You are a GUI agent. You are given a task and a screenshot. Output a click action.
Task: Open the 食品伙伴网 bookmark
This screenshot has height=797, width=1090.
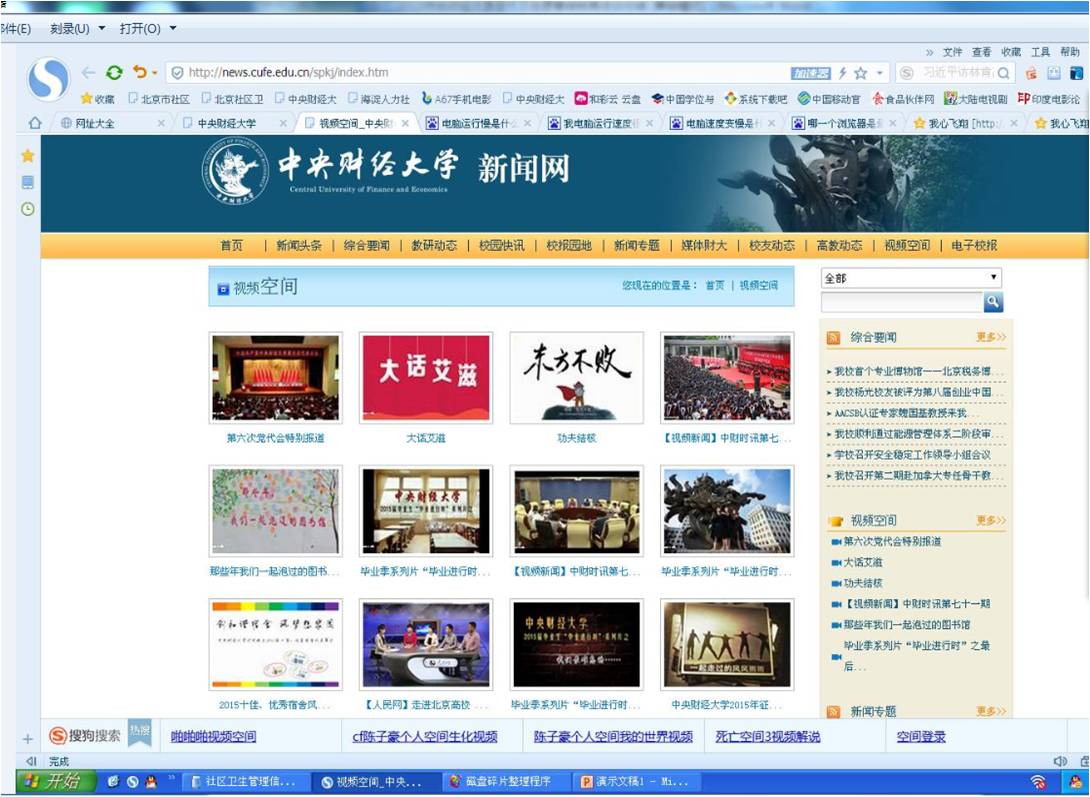click(903, 99)
